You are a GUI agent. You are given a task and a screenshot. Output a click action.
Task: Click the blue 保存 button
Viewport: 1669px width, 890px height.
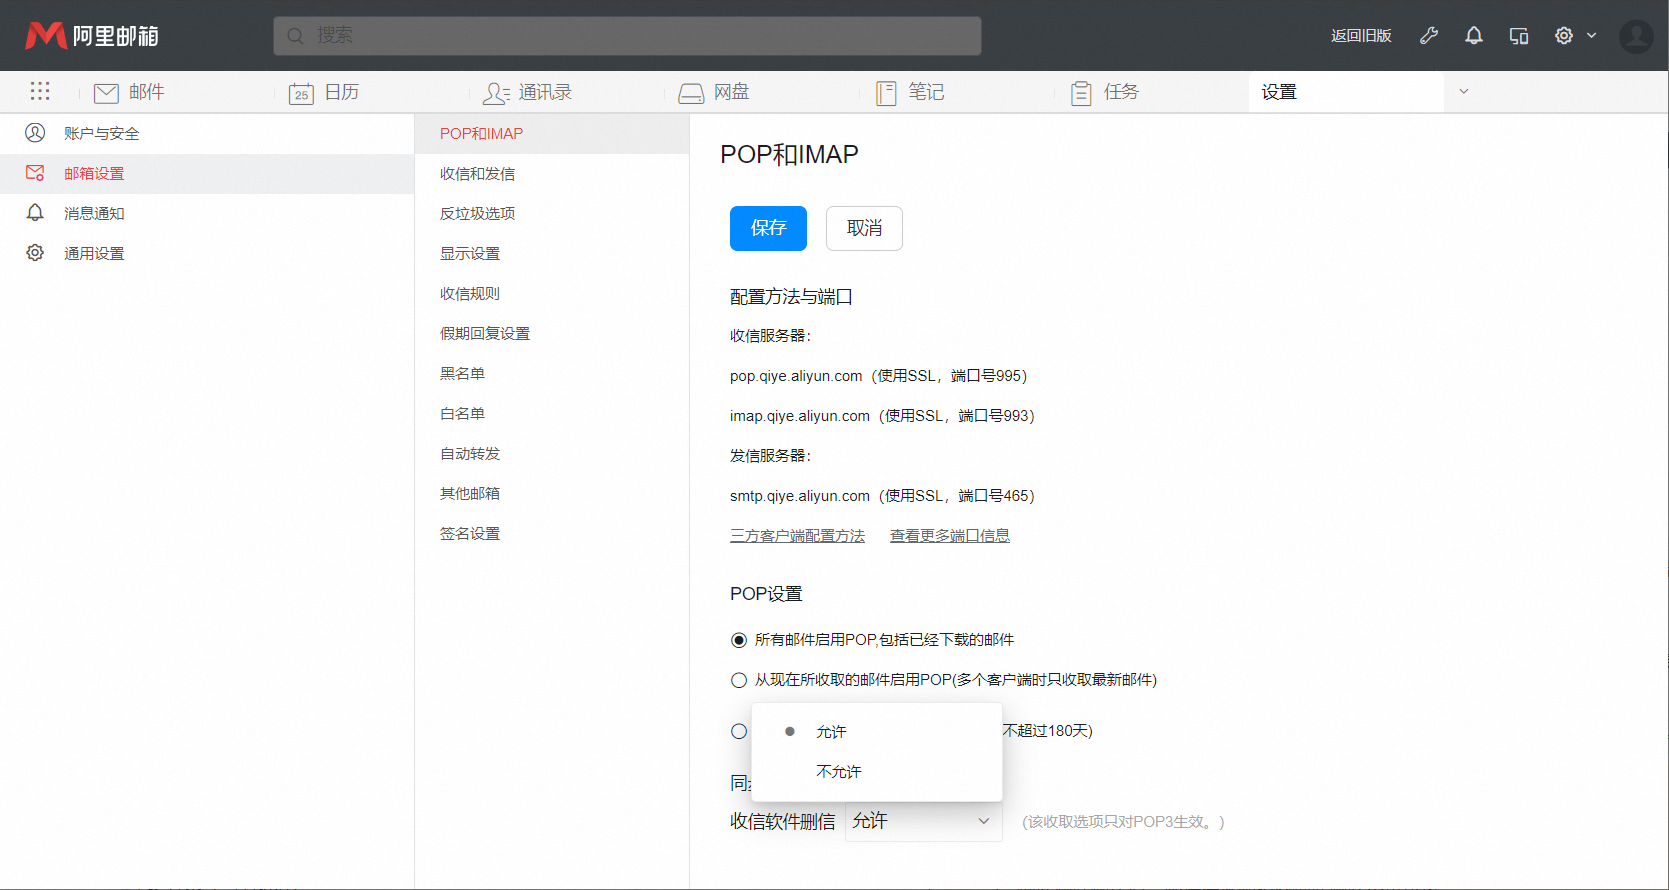(x=768, y=228)
